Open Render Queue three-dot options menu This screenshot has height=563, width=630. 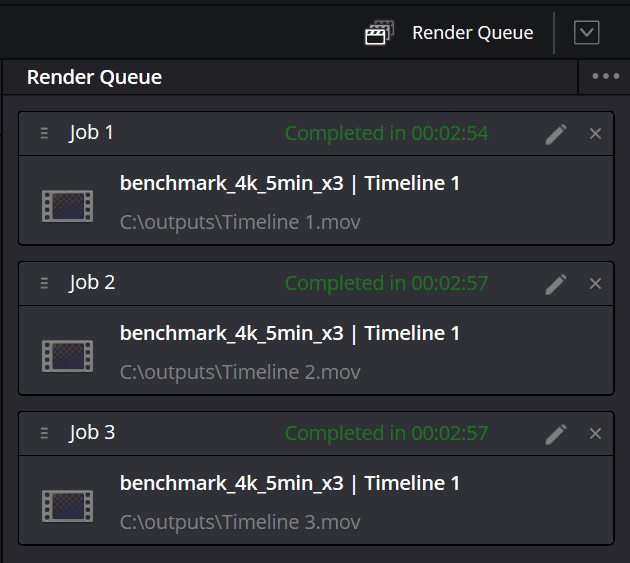[x=605, y=76]
